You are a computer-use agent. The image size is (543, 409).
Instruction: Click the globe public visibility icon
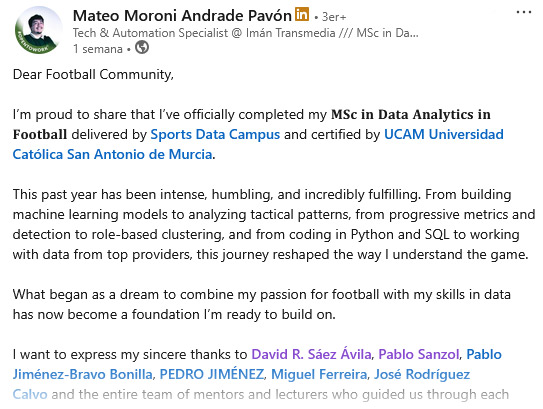pos(142,47)
